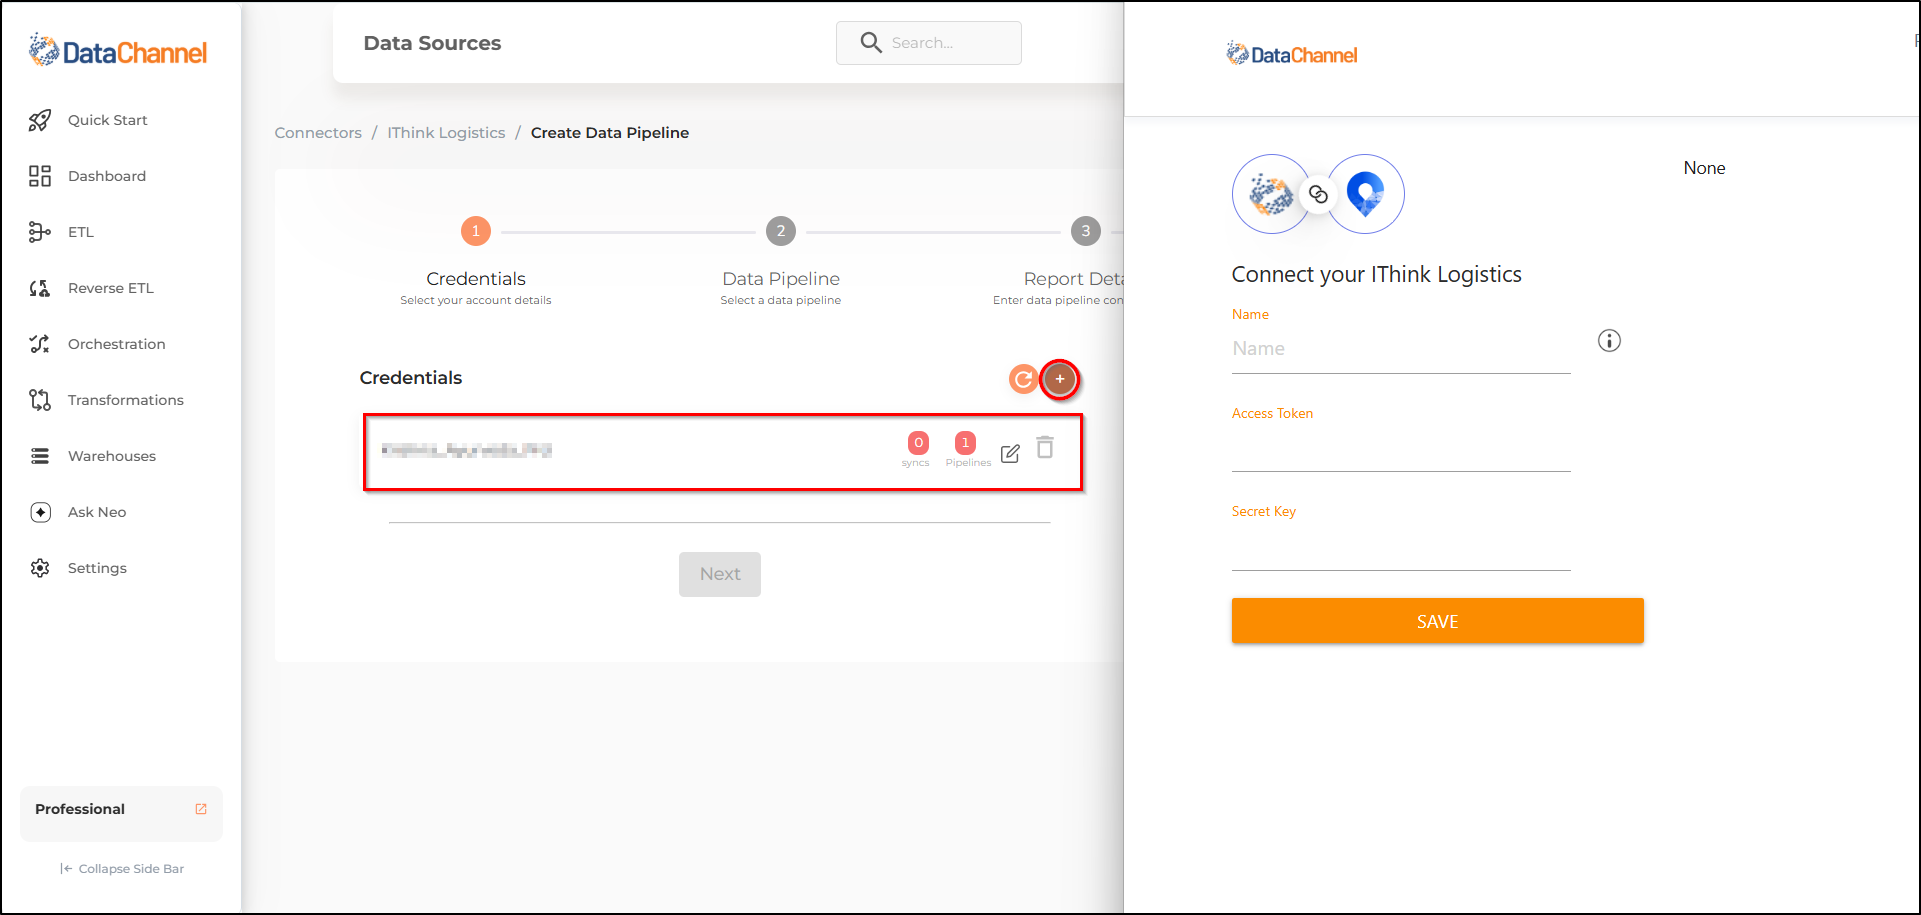Click the info icon beside Name field
Image resolution: width=1921 pixels, height=915 pixels.
coord(1609,341)
